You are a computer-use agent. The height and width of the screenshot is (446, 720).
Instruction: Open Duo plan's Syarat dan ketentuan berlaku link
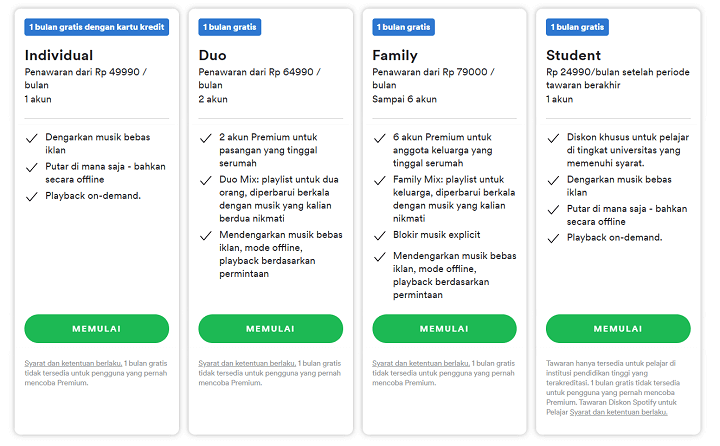(247, 363)
